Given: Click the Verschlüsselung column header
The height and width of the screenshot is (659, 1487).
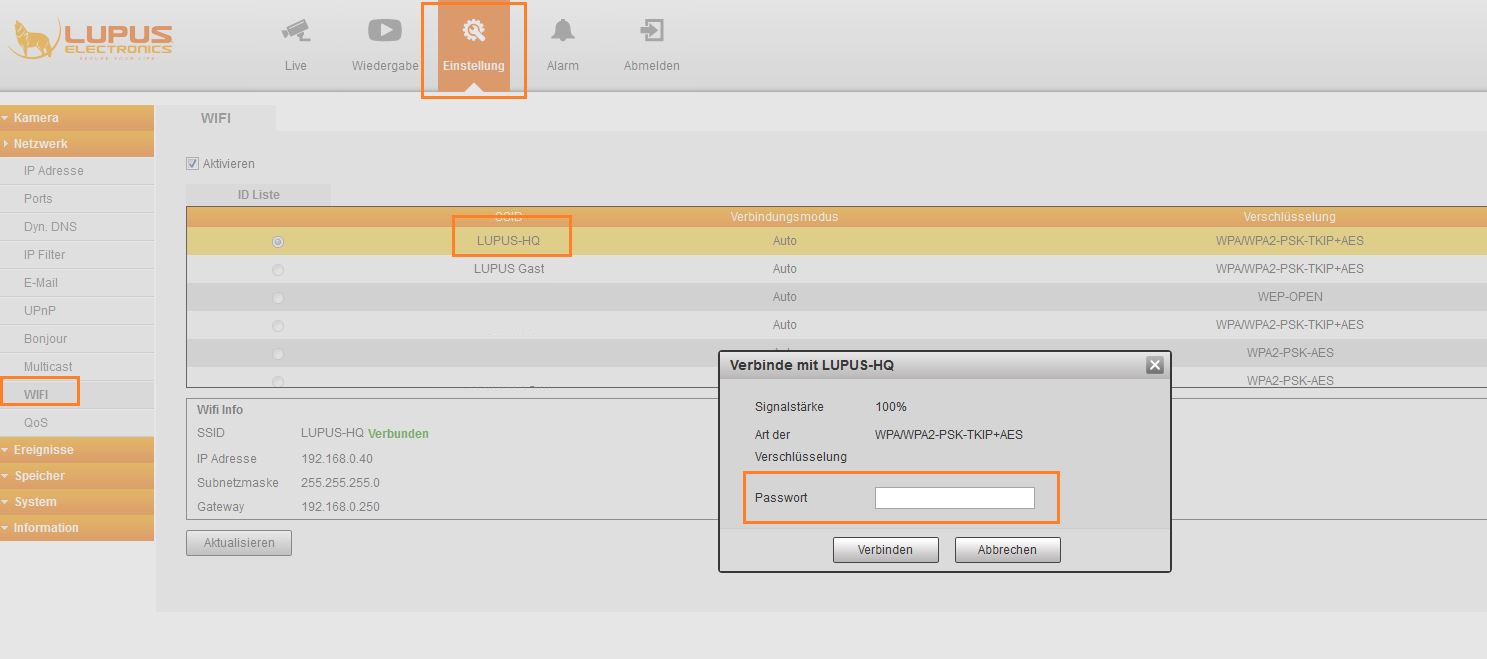Looking at the screenshot, I should pos(1289,217).
